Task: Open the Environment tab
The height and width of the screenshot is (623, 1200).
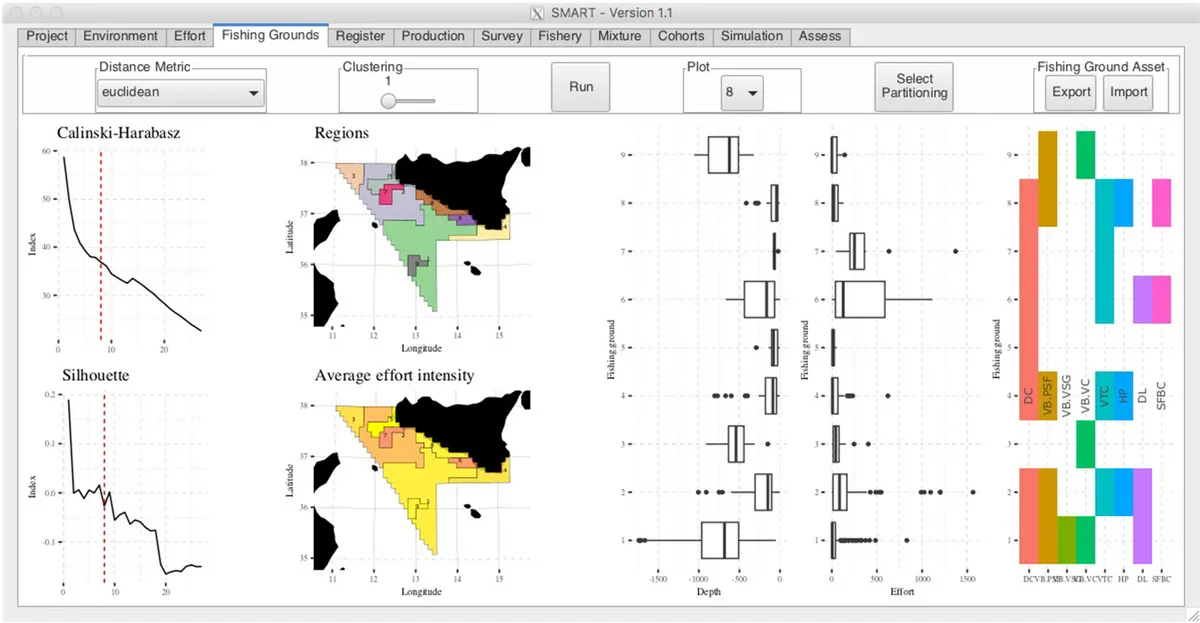Action: 120,36
